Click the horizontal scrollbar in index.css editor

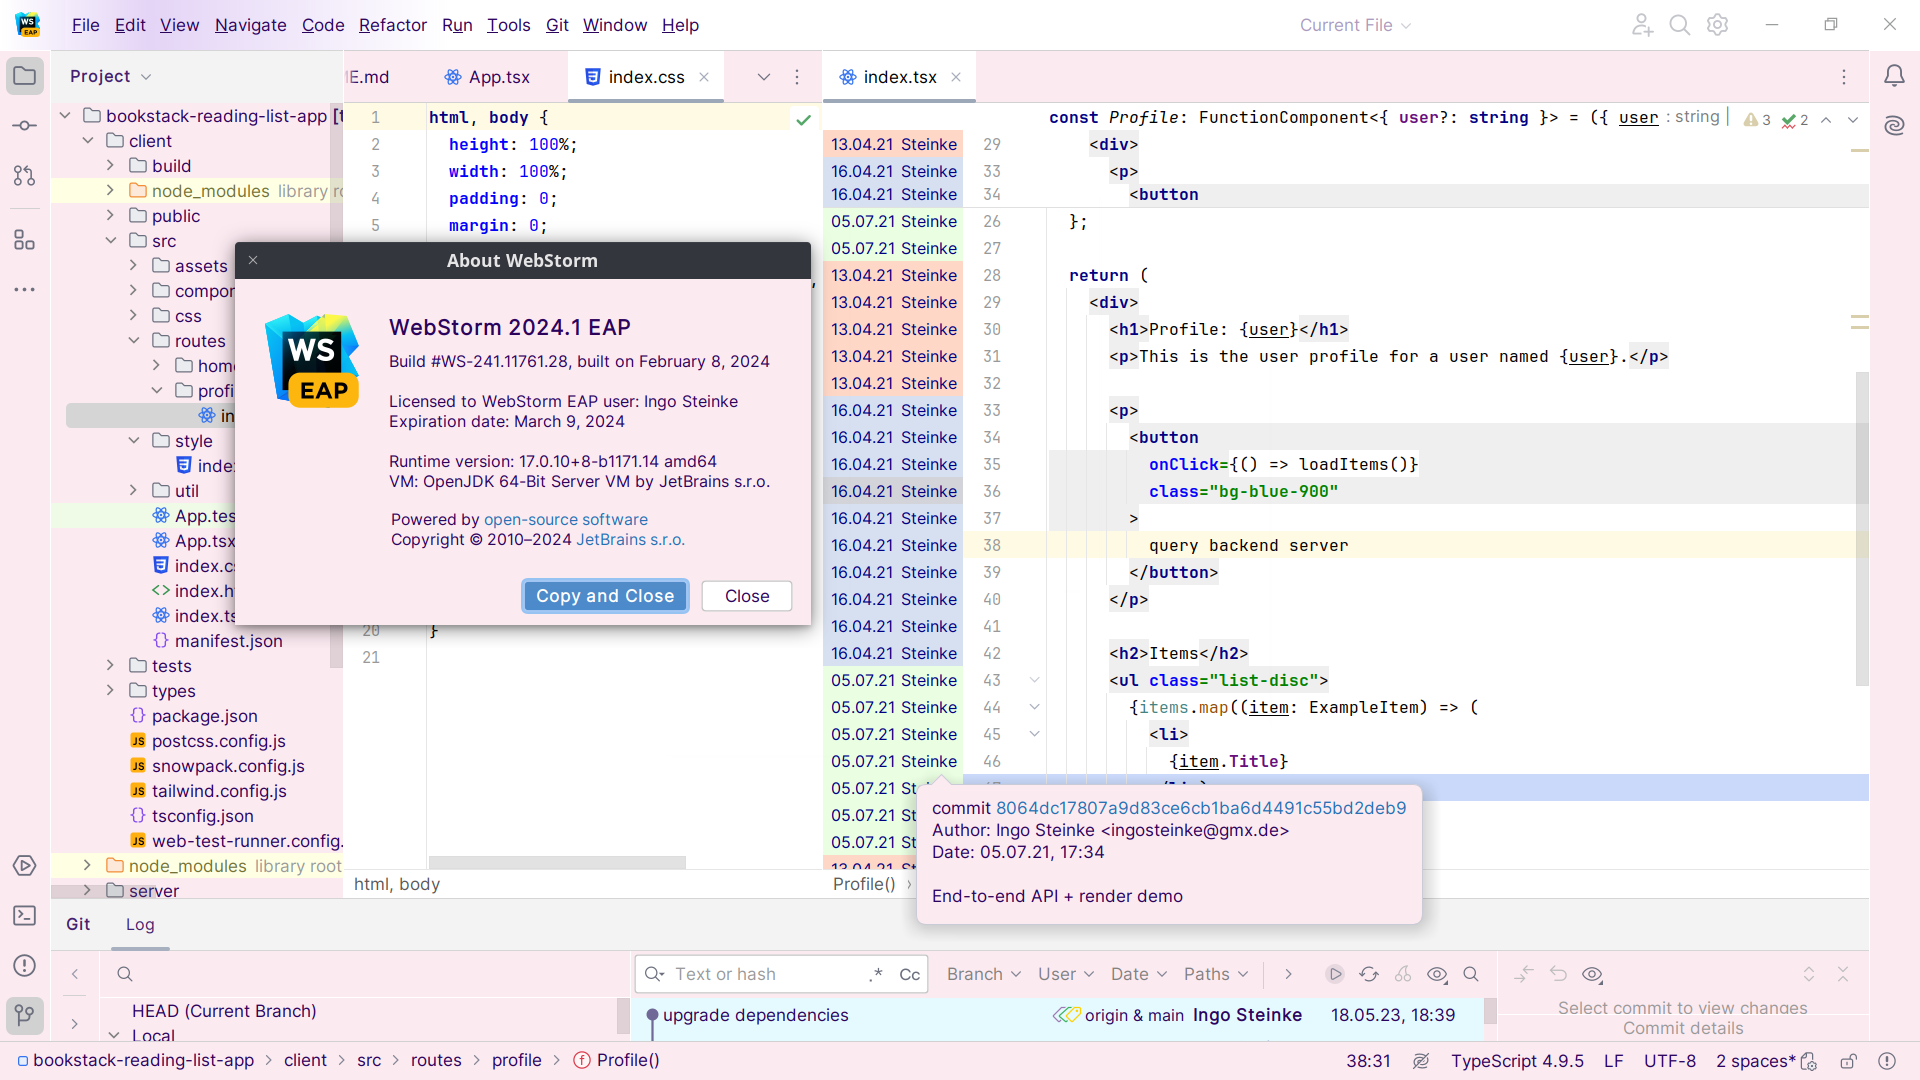(557, 862)
